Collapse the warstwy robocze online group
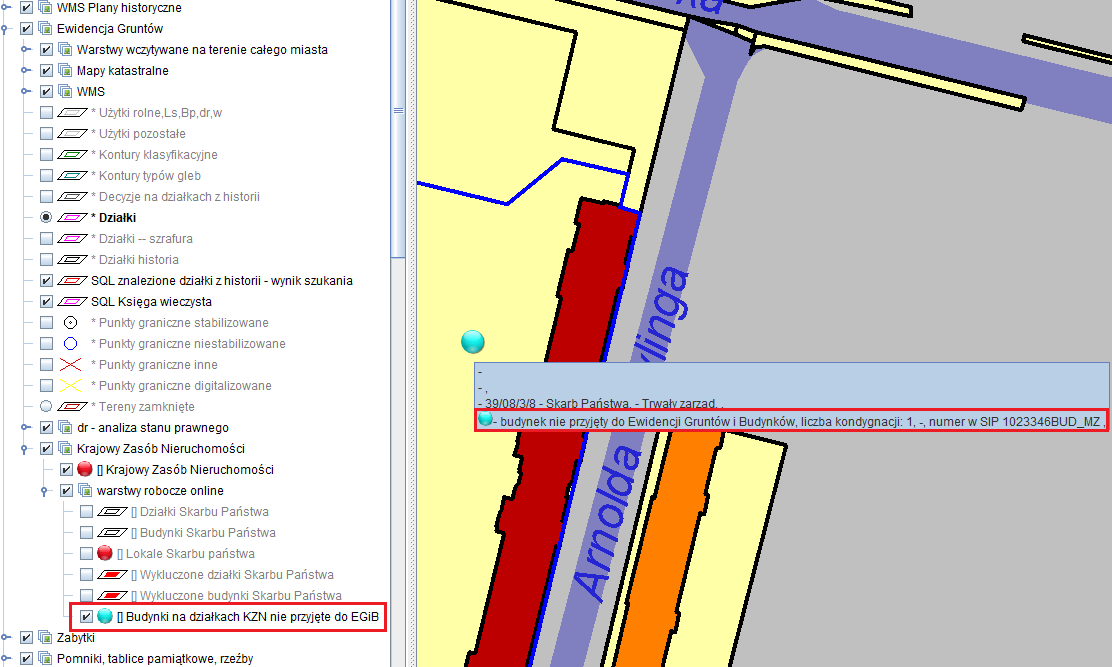The image size is (1112, 667). click(x=45, y=491)
